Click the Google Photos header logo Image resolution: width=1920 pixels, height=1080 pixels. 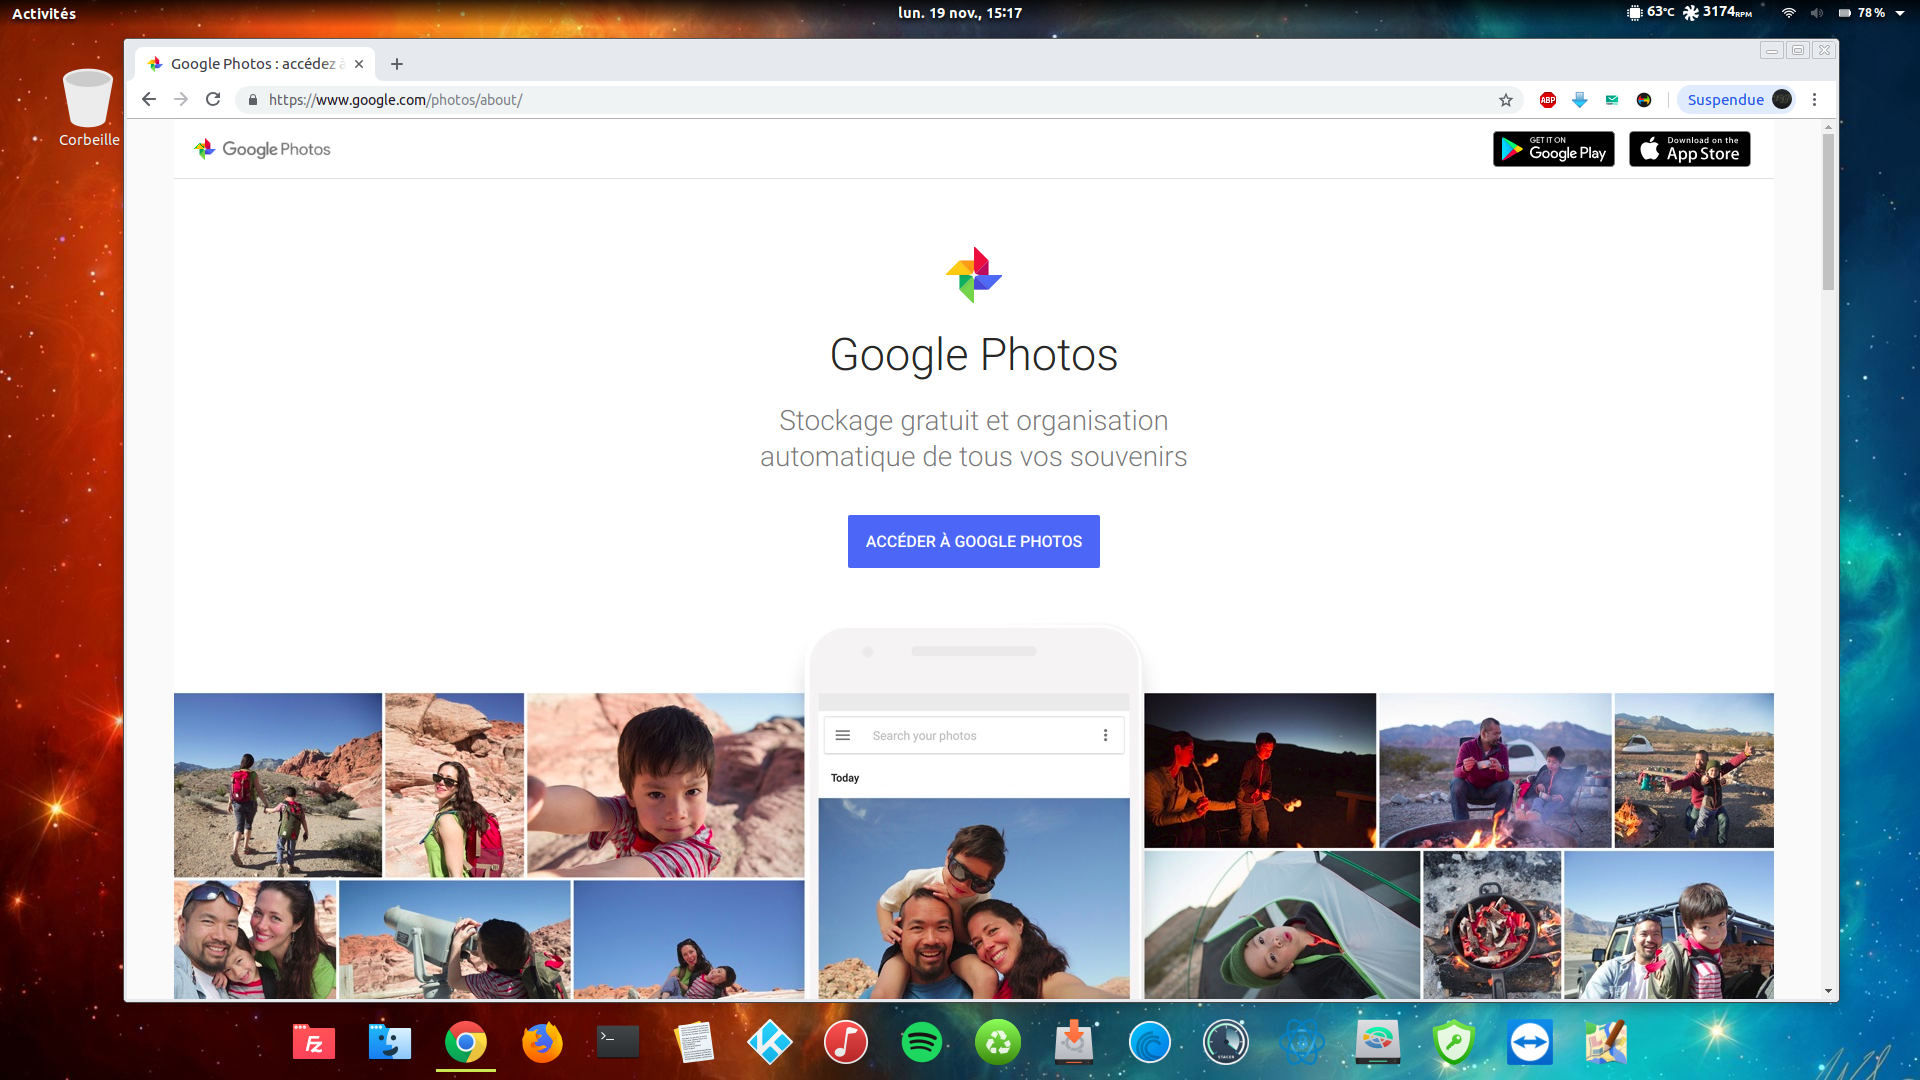pos(262,149)
